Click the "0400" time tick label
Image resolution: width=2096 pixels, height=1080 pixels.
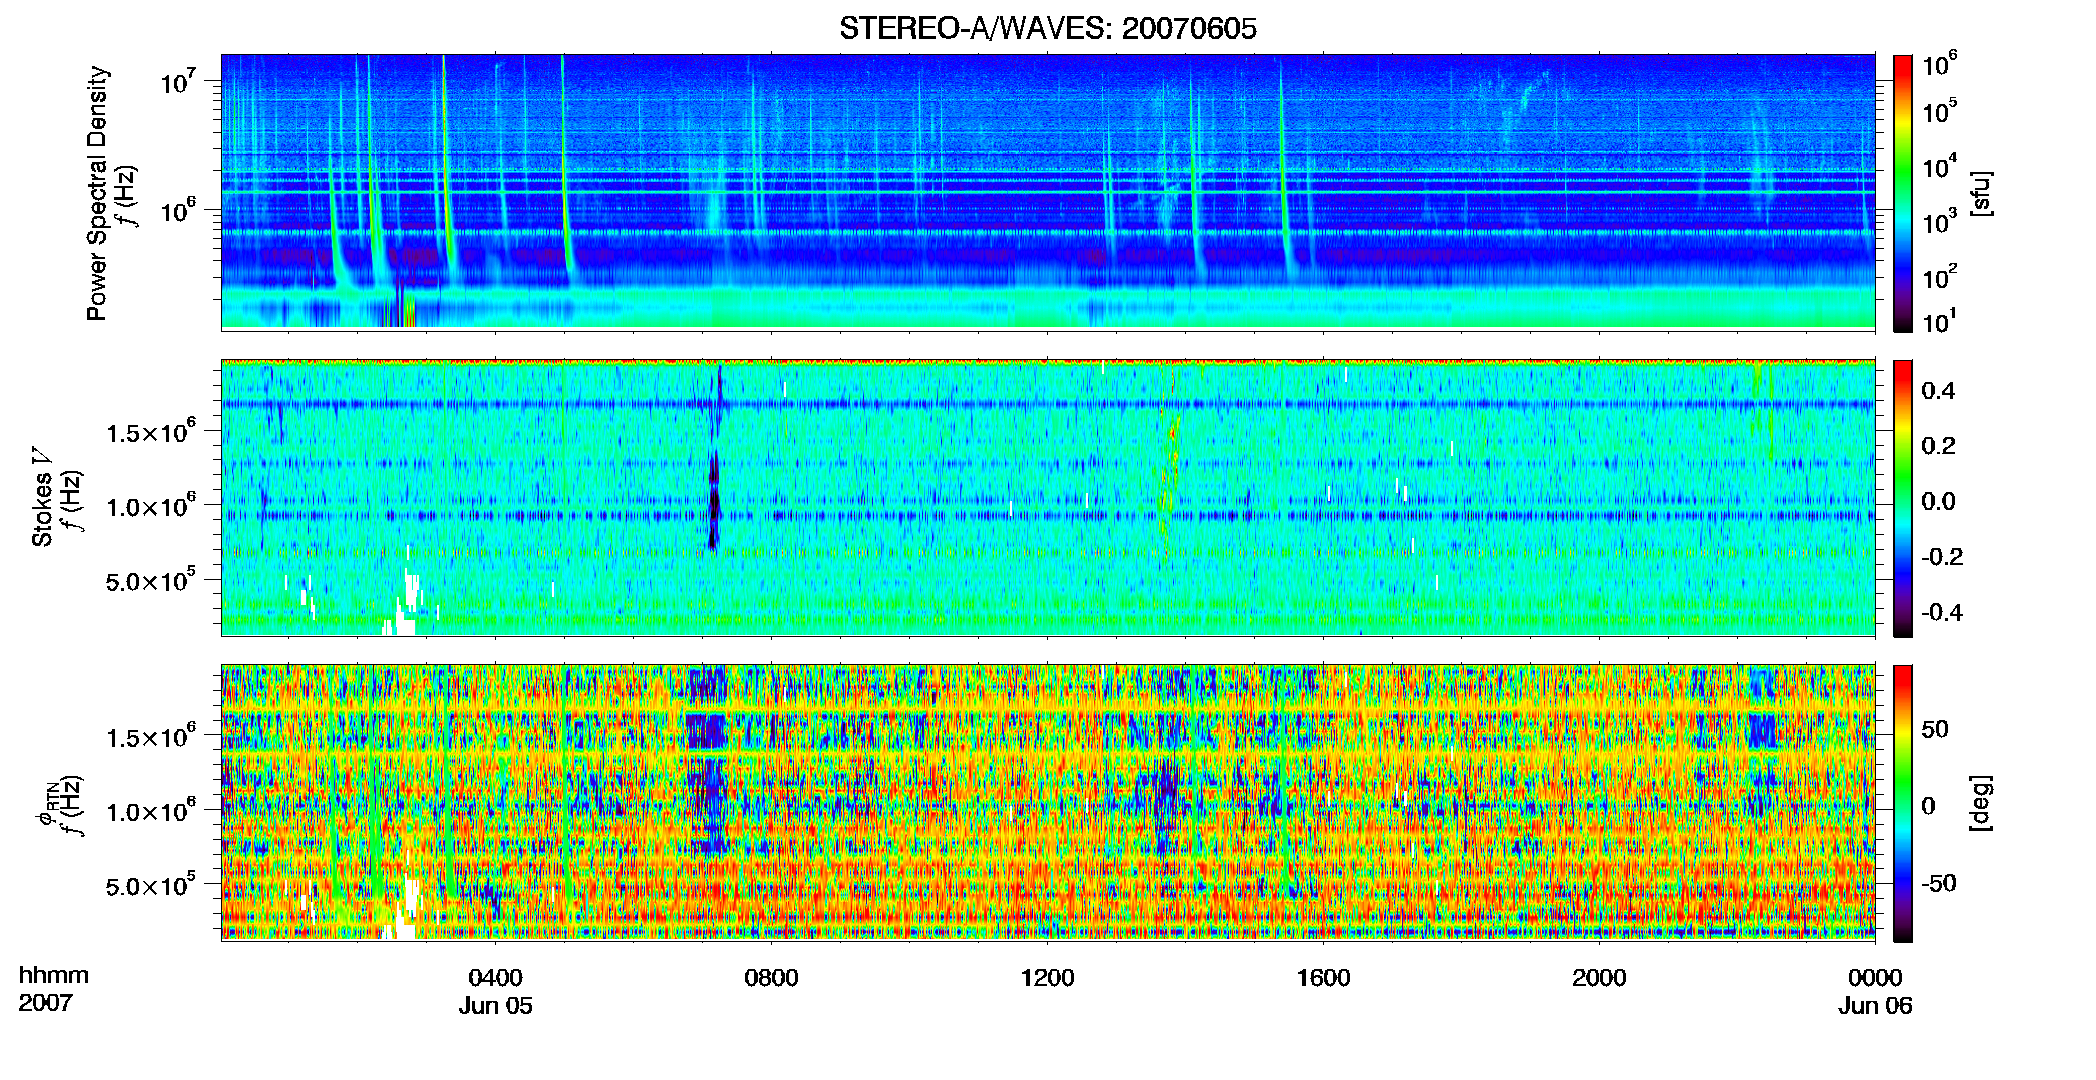pos(496,978)
